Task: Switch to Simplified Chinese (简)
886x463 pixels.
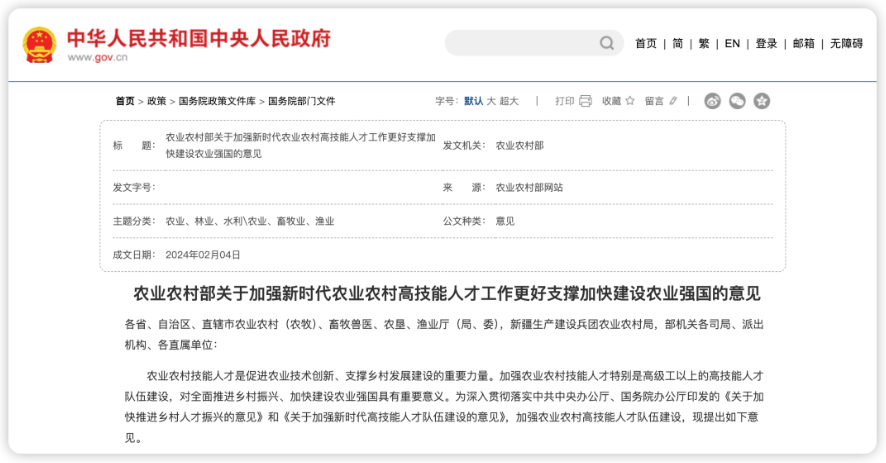Action: point(678,43)
